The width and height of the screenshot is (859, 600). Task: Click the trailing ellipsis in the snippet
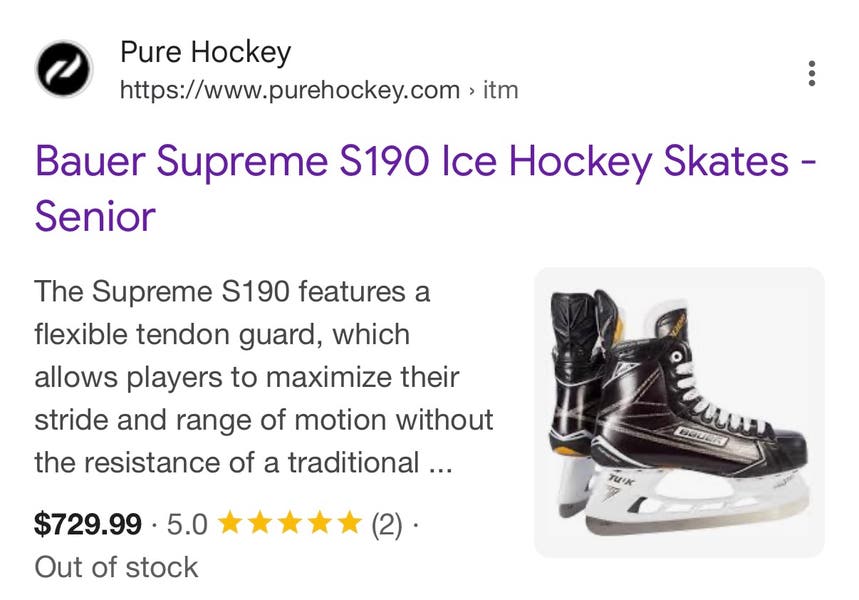click(439, 463)
